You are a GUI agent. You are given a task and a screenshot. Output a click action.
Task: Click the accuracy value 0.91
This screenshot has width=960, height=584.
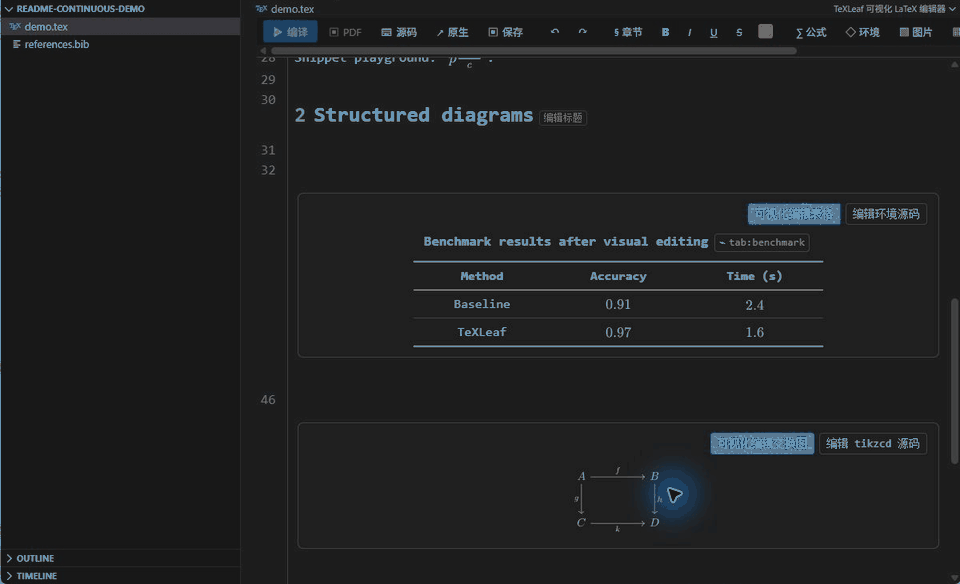tap(618, 305)
